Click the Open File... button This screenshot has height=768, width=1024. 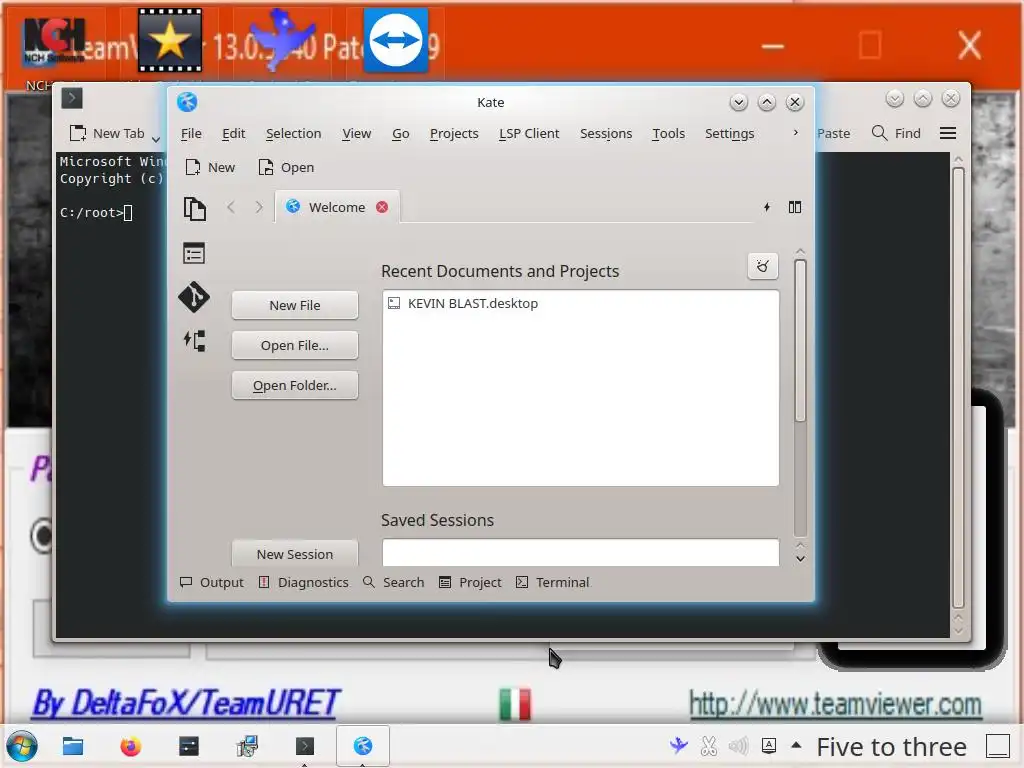point(295,345)
